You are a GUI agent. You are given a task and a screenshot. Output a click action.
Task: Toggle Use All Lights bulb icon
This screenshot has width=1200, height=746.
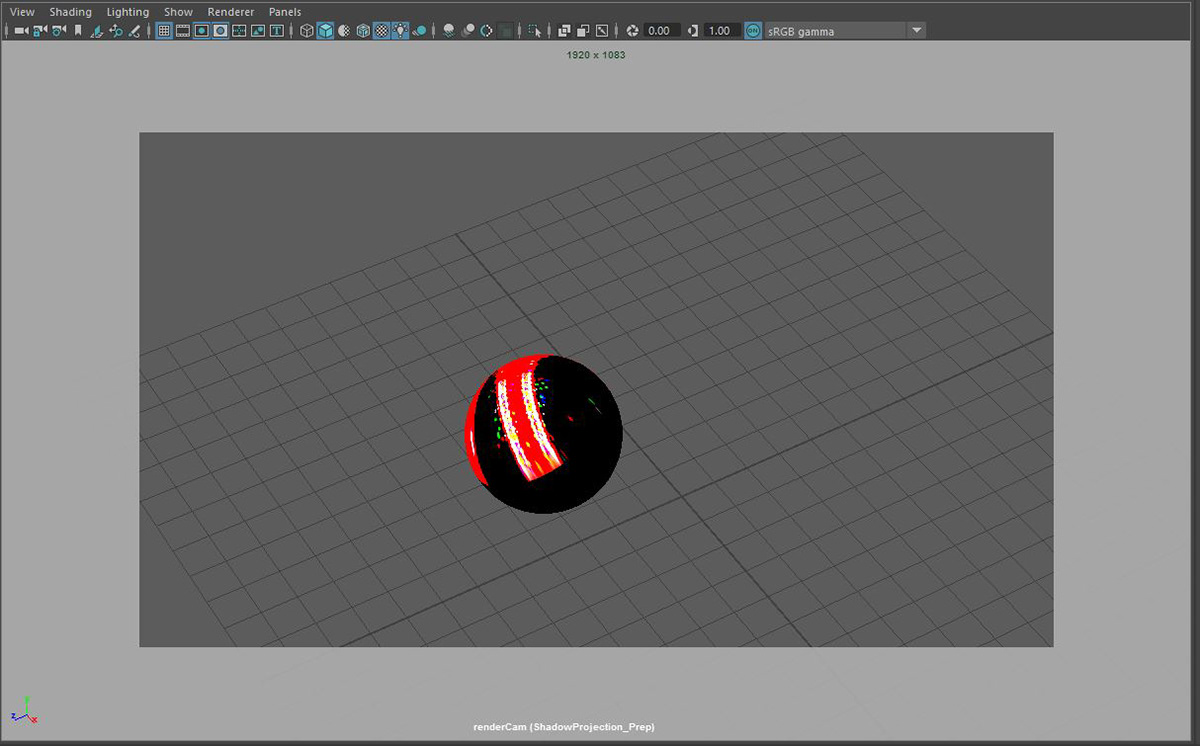tap(401, 31)
